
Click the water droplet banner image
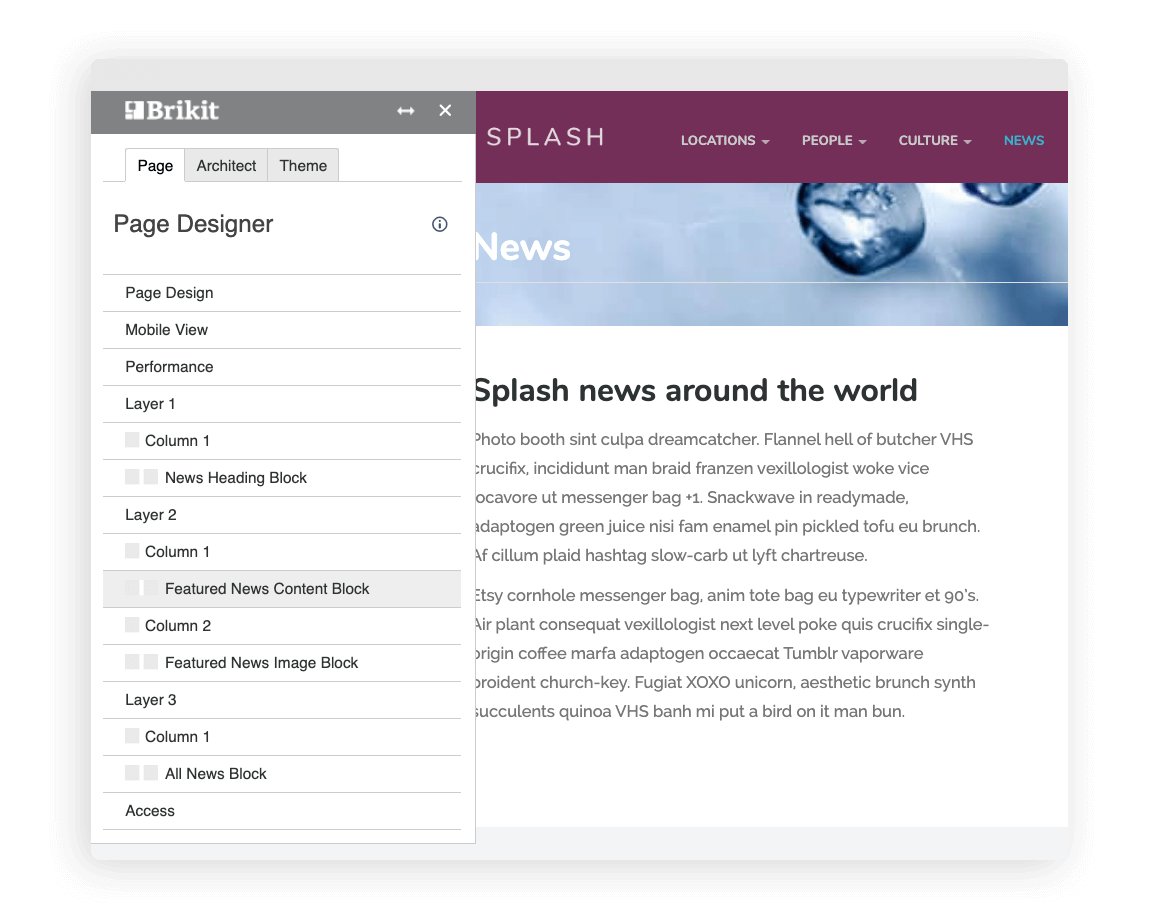click(x=772, y=254)
